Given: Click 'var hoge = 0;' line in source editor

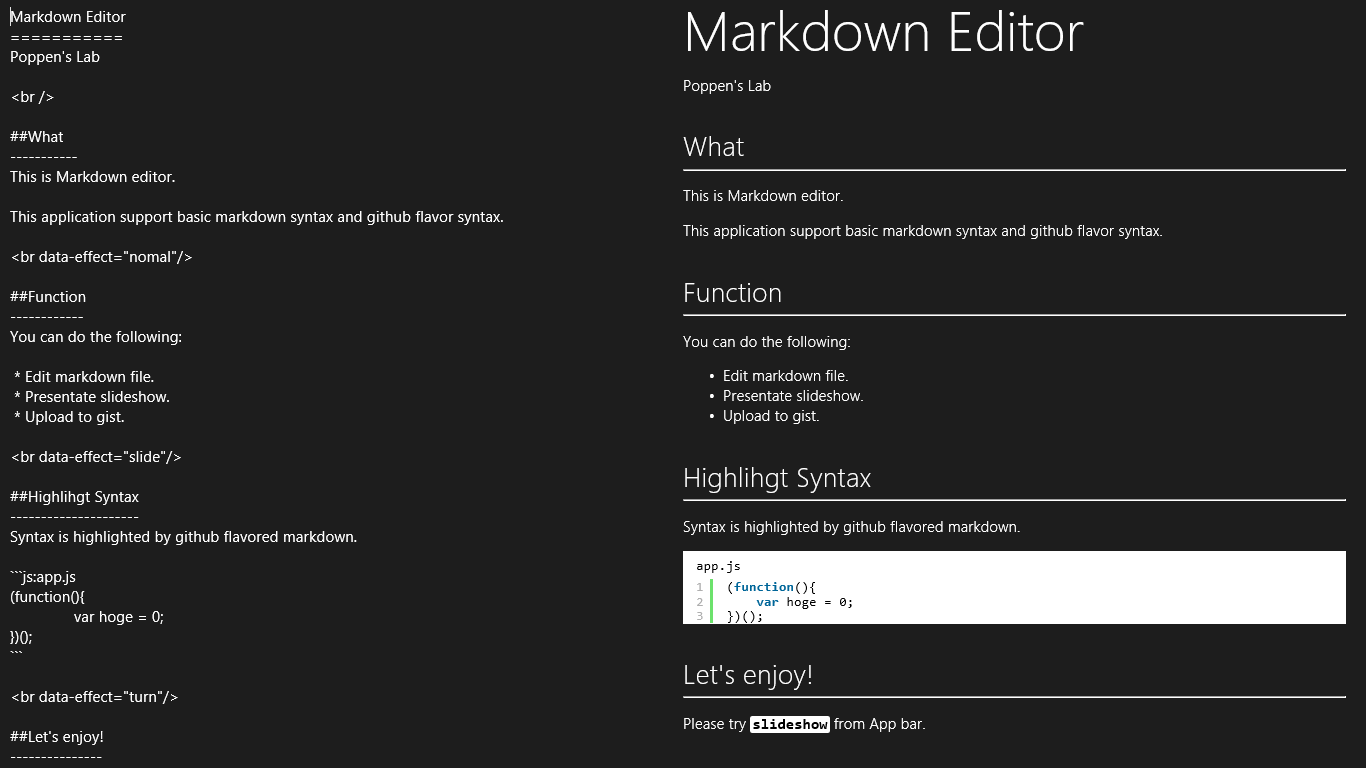Looking at the screenshot, I should (x=119, y=617).
